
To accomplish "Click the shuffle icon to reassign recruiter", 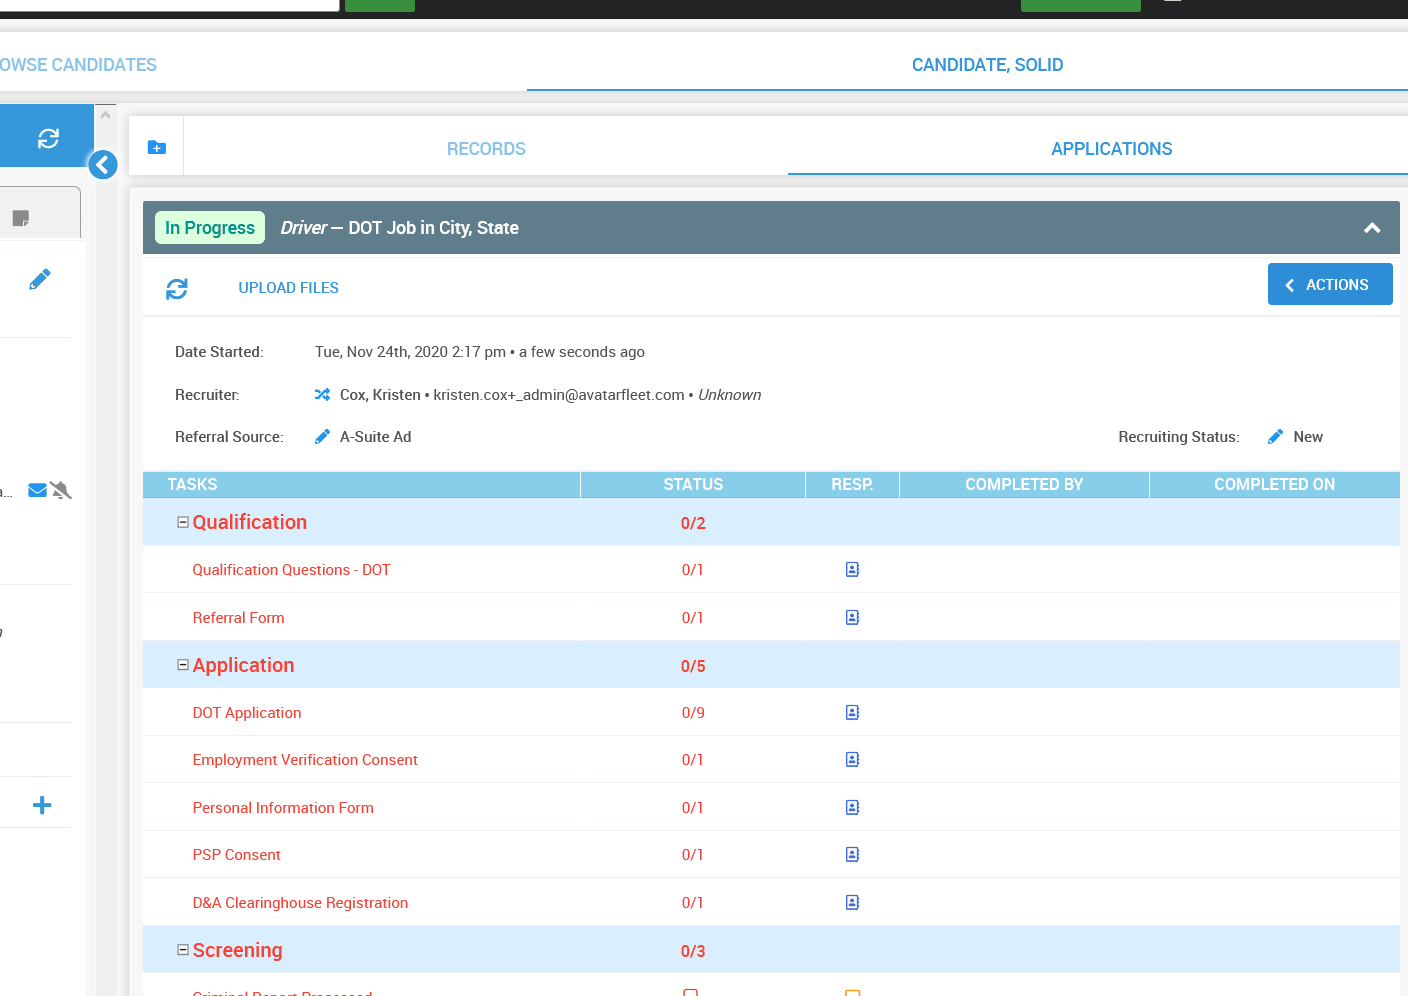I will point(322,395).
